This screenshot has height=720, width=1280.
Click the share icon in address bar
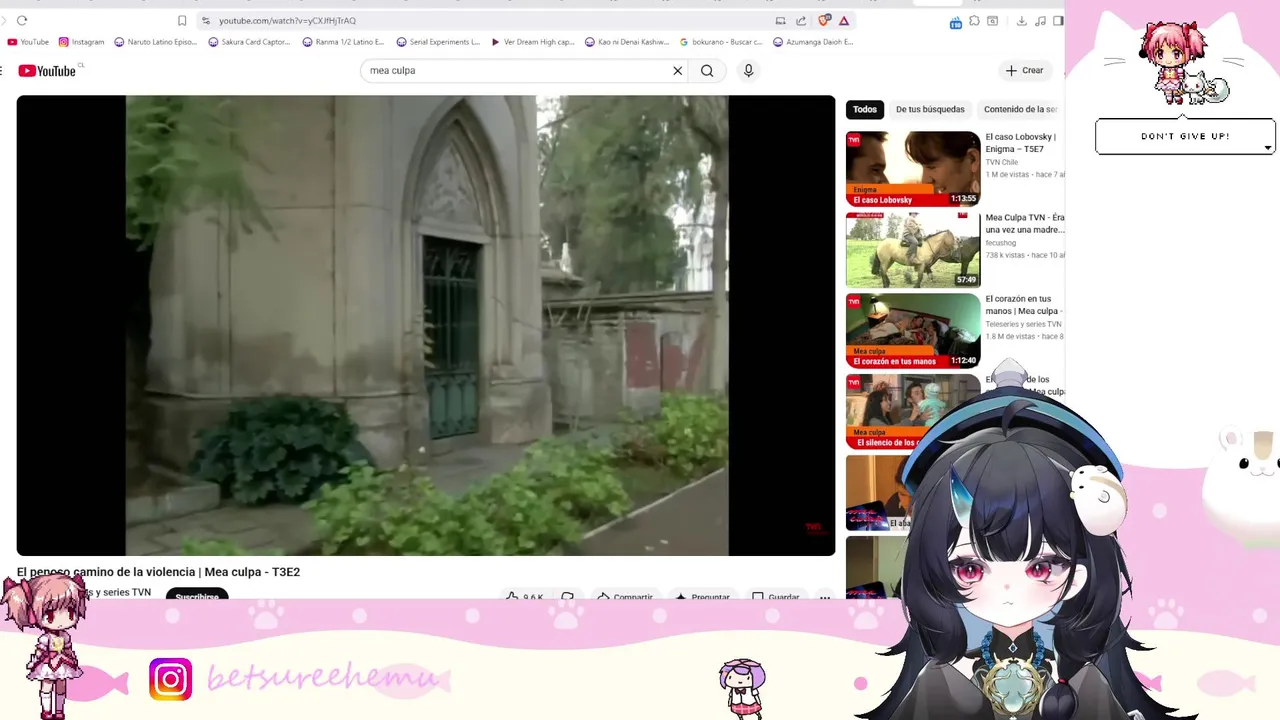(x=801, y=20)
